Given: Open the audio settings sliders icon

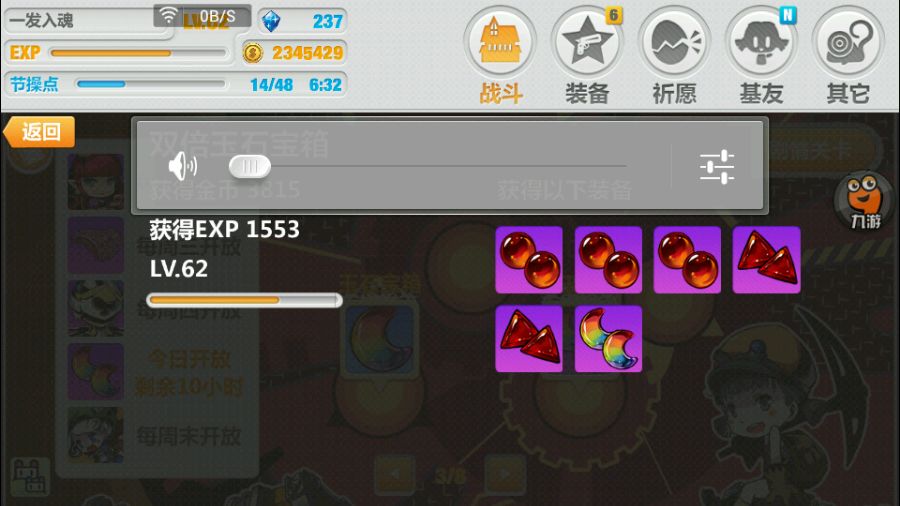Looking at the screenshot, I should (x=717, y=167).
